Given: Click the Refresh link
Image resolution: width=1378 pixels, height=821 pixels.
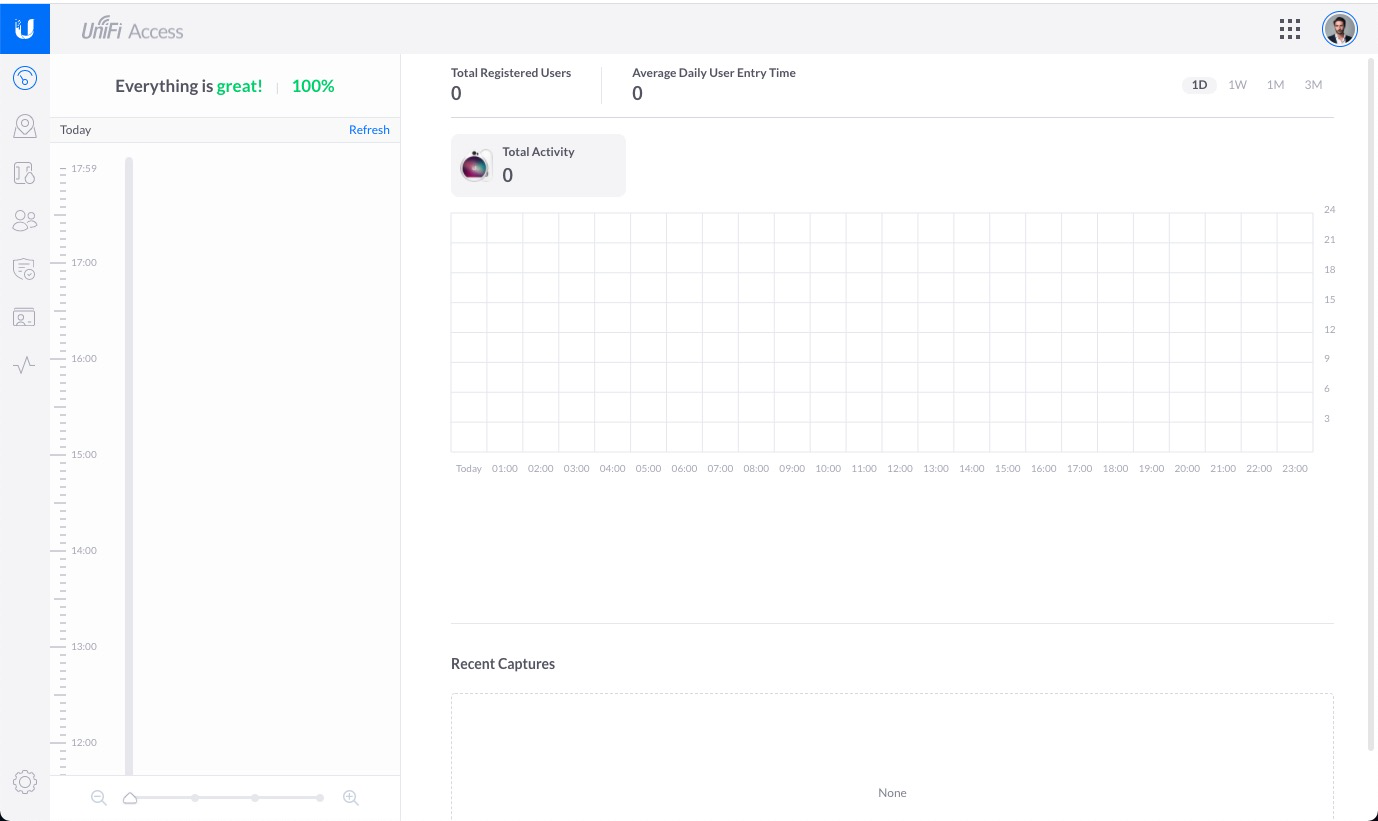Looking at the screenshot, I should 369,130.
